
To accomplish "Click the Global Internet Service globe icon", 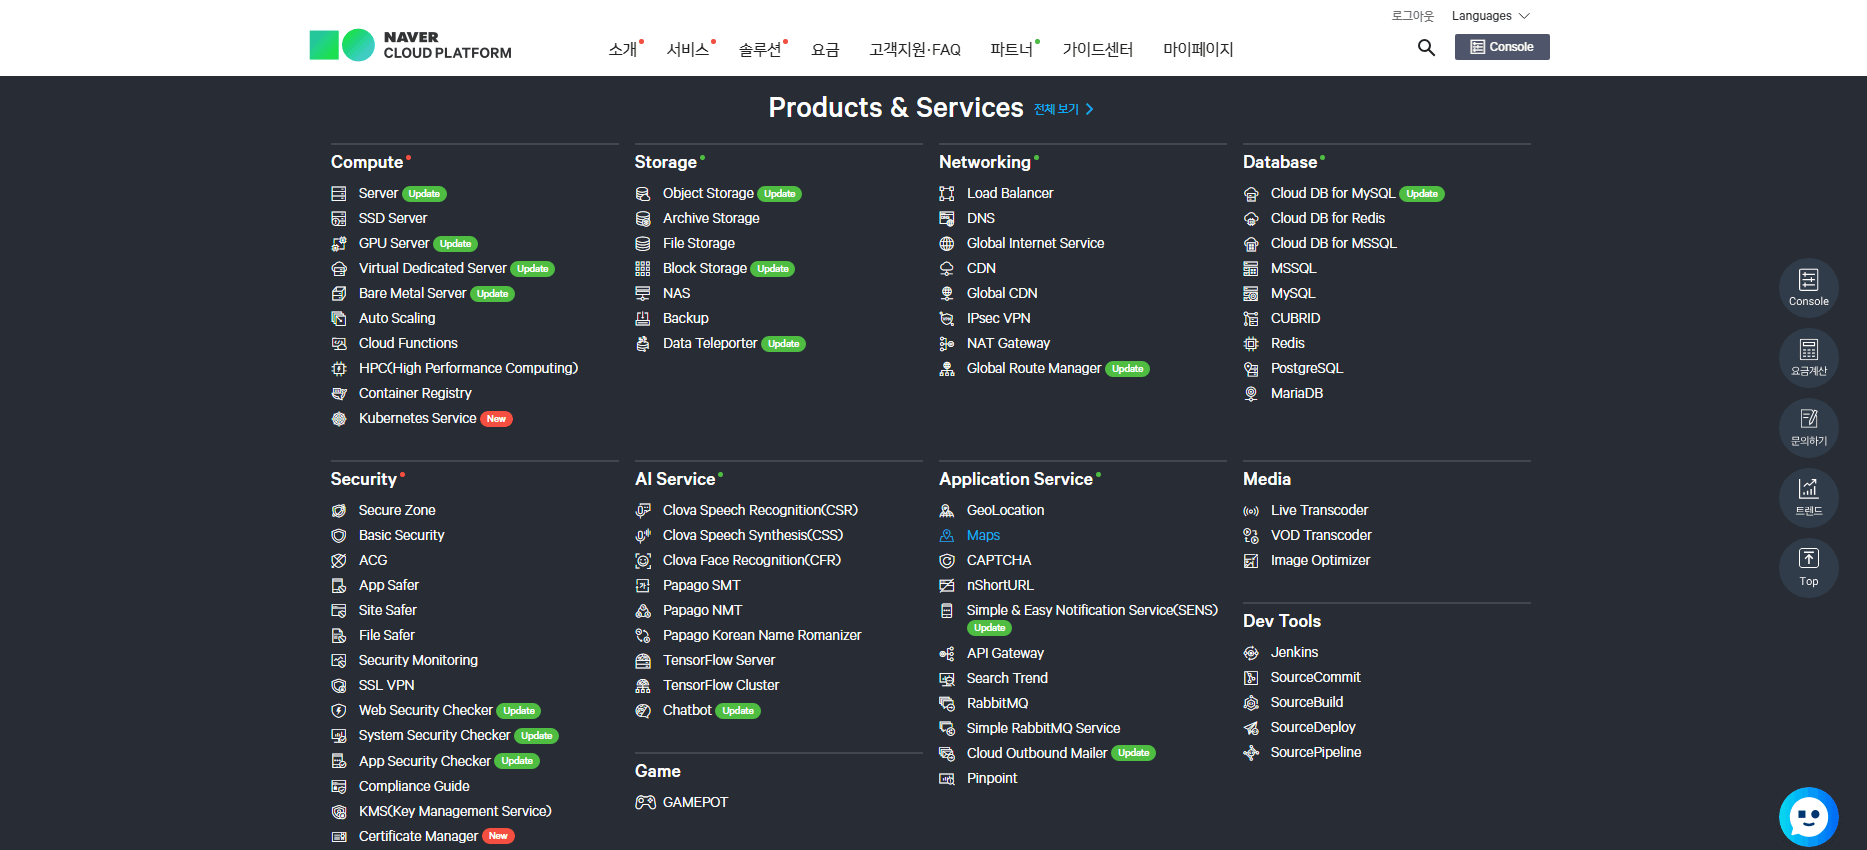I will [x=947, y=244].
